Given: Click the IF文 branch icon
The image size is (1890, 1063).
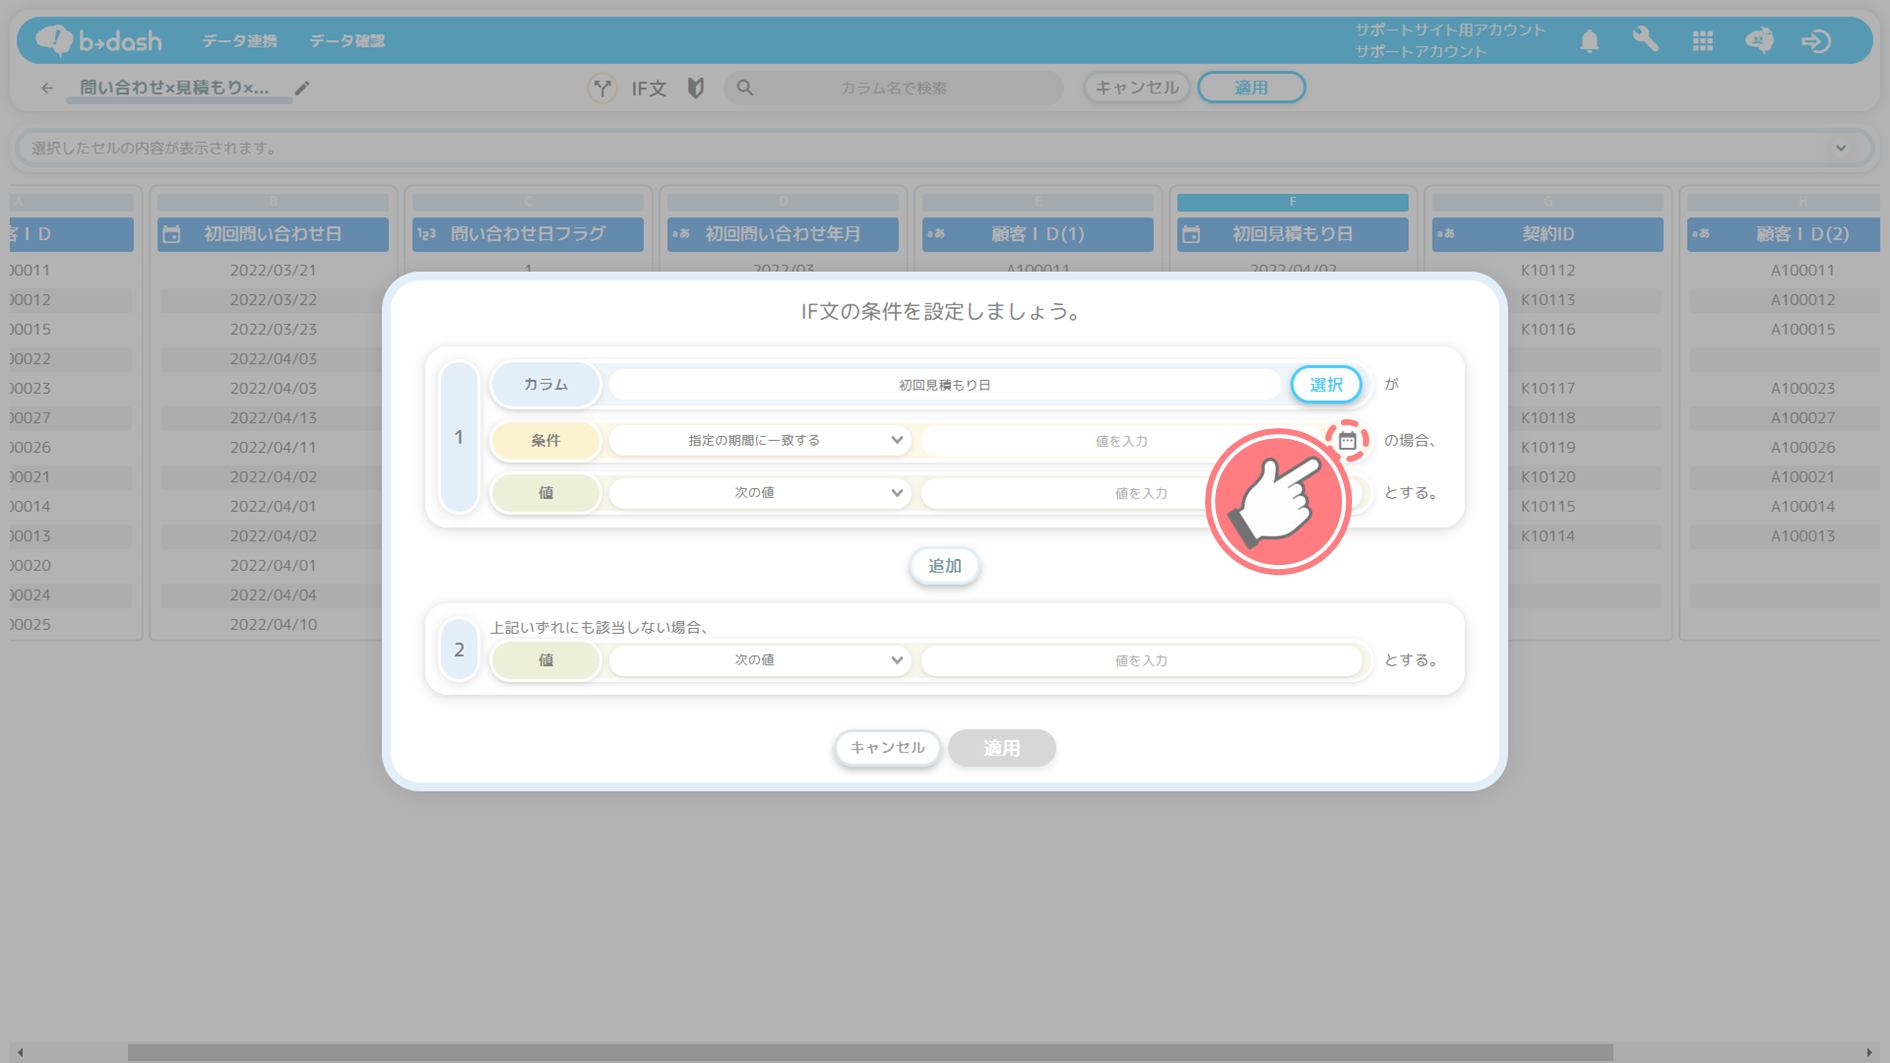Looking at the screenshot, I should click(x=602, y=88).
